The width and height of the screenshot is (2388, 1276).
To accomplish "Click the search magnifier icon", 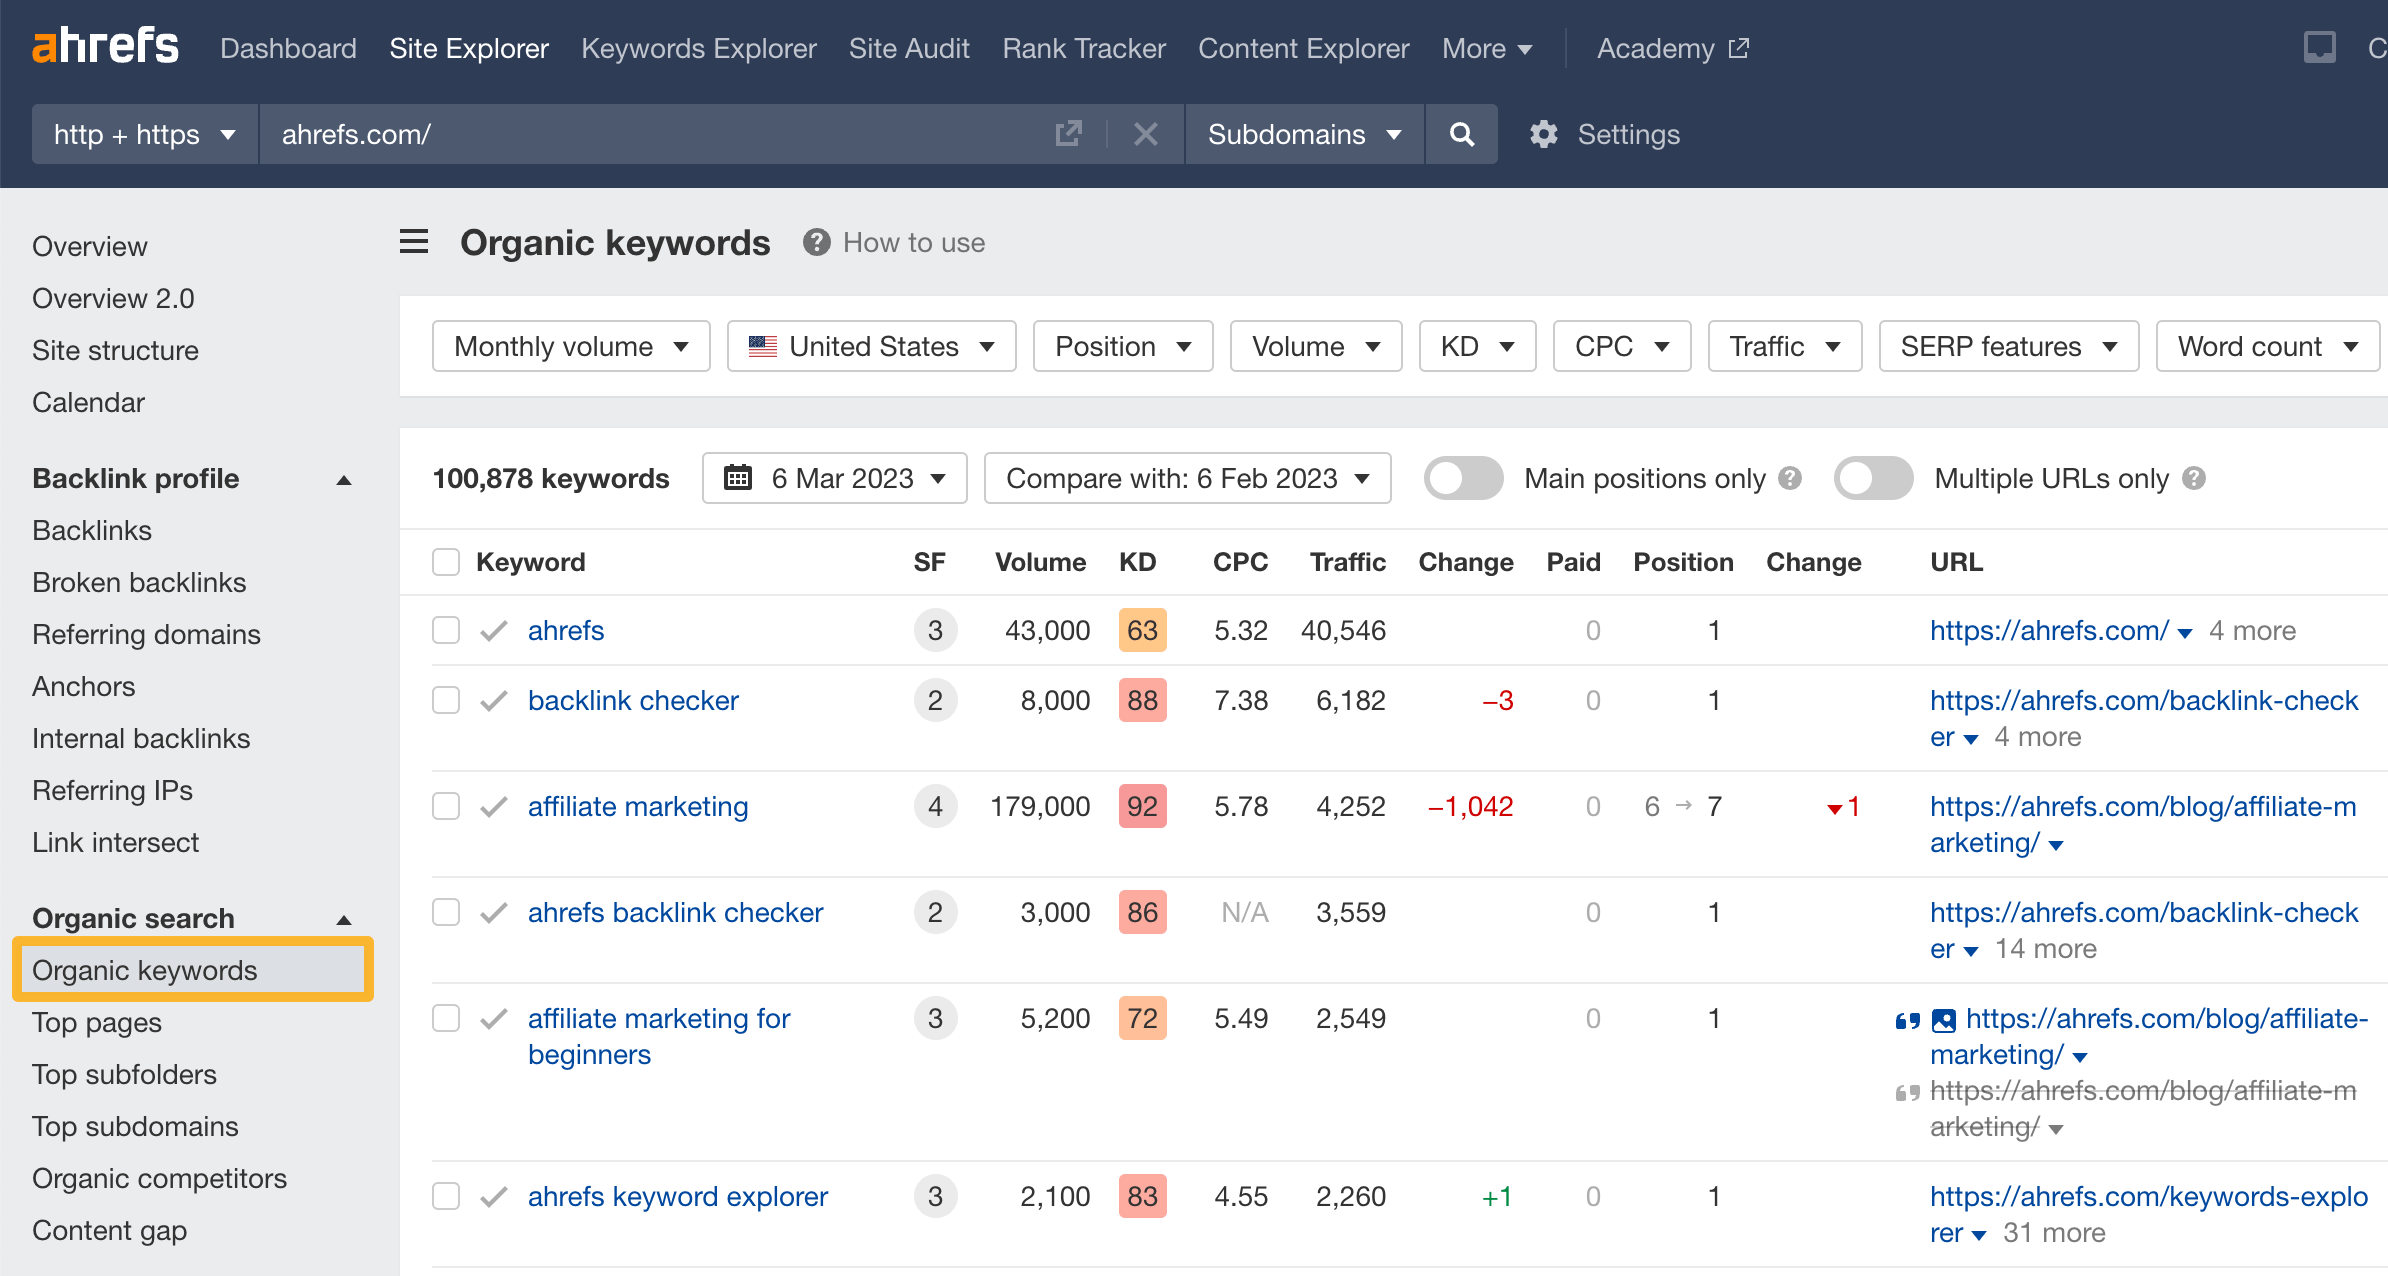I will point(1461,134).
